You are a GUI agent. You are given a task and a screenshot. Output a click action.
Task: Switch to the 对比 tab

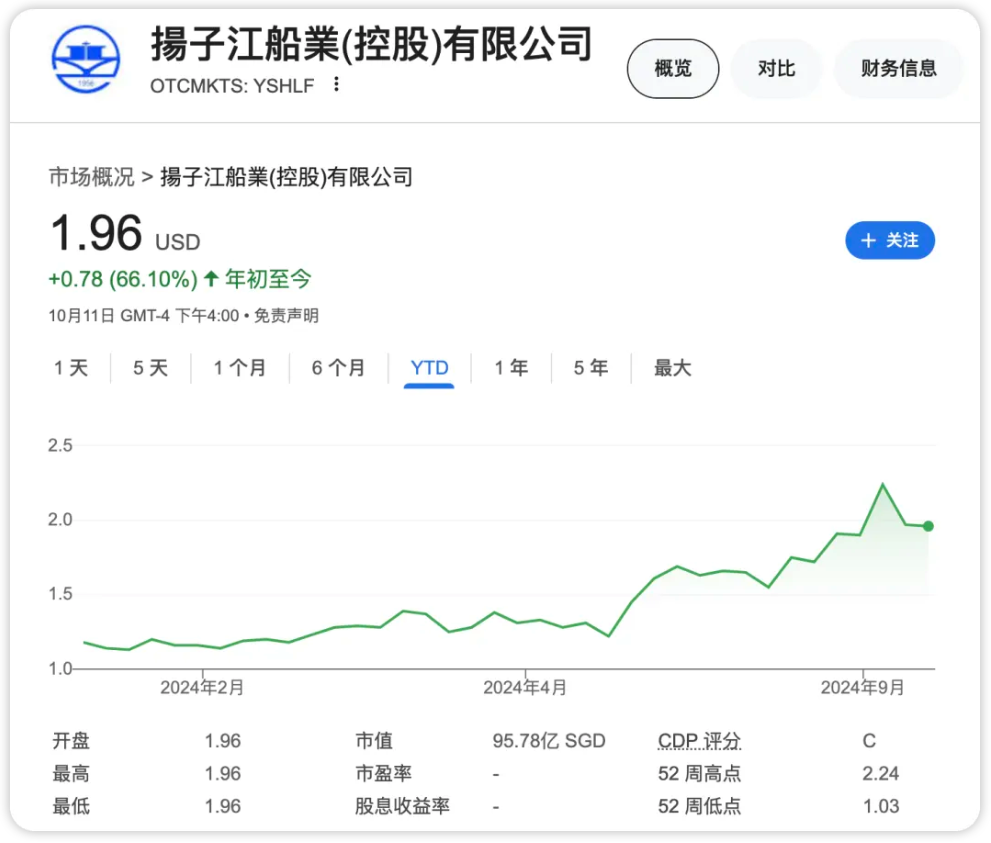[x=776, y=68]
